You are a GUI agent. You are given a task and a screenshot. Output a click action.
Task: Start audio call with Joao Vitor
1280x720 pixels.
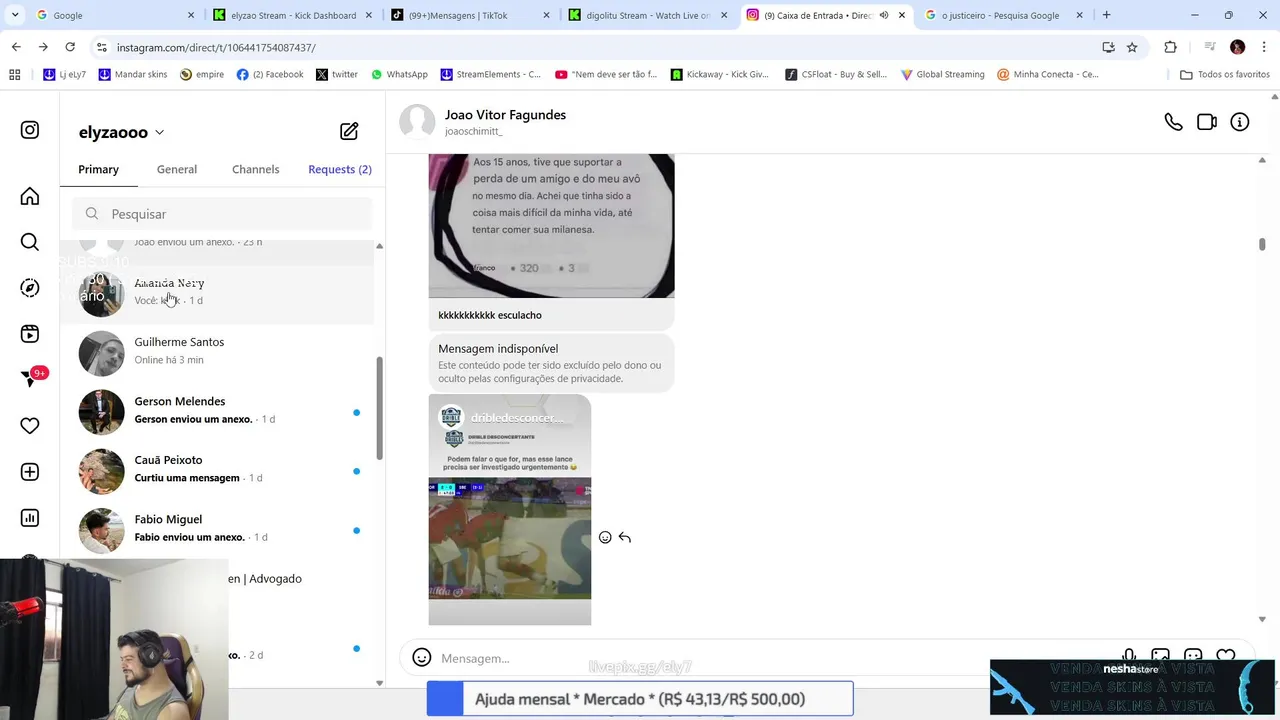click(1173, 122)
